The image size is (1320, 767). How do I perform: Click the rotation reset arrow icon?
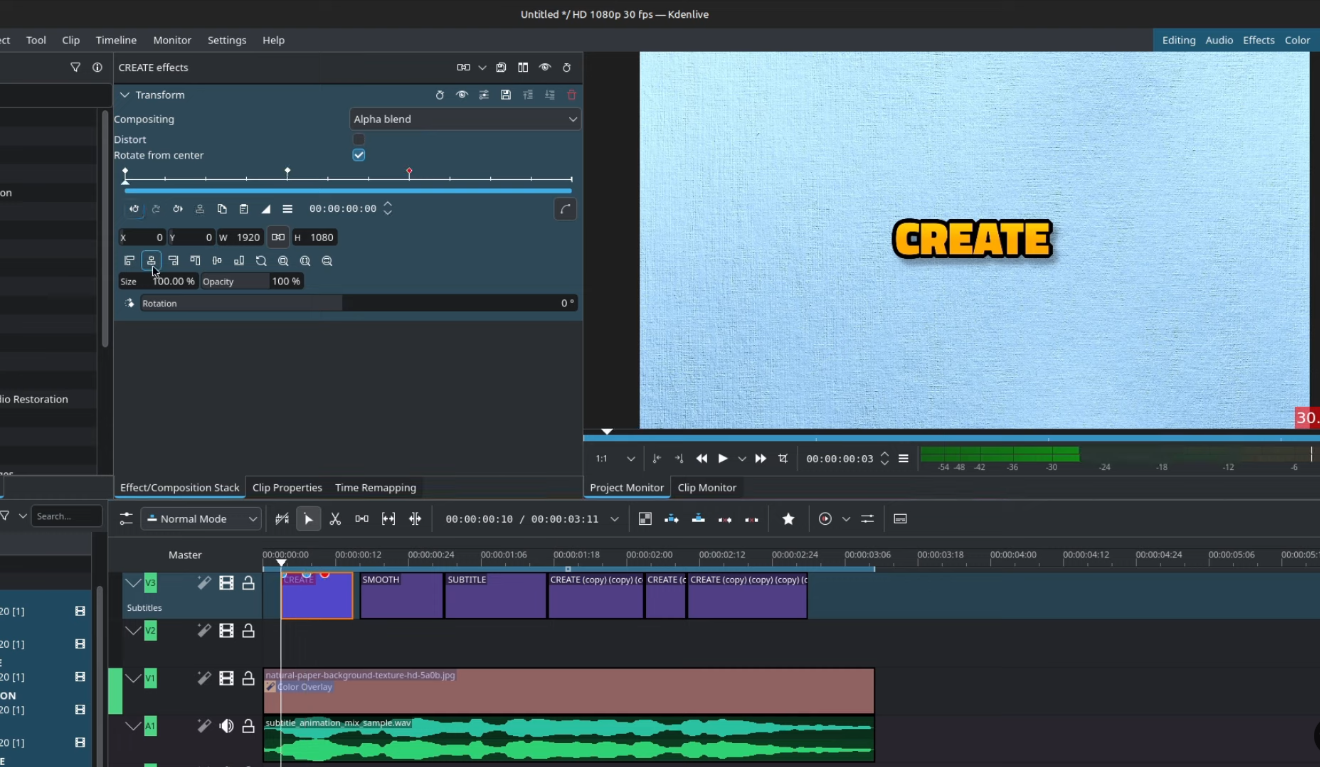click(130, 303)
